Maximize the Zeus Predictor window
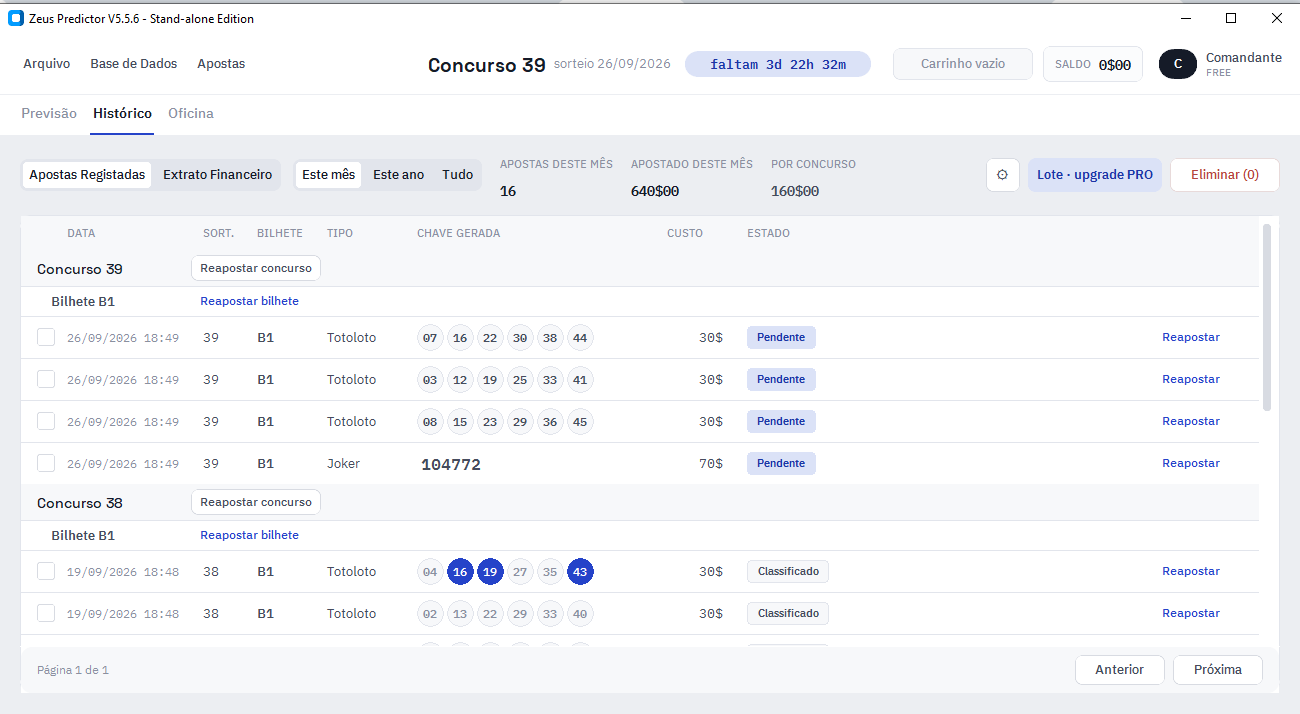Viewport: 1300px width, 714px height. click(1231, 18)
